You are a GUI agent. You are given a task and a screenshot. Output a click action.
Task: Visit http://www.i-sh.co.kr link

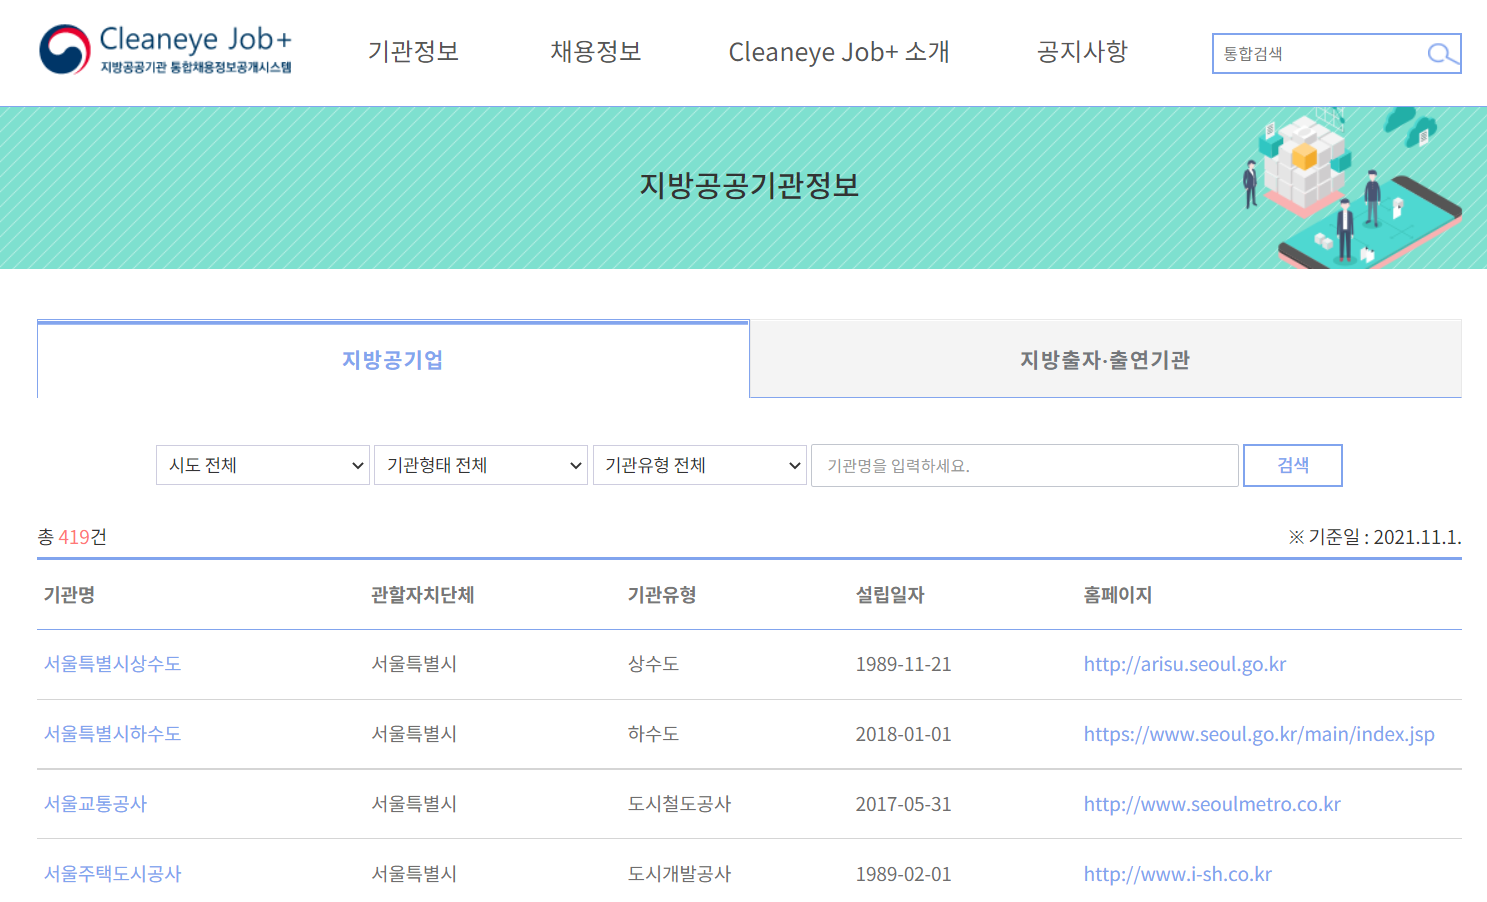1178,874
